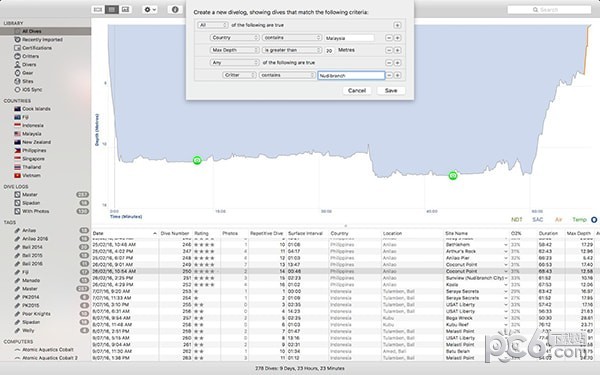Sort table by Date column header
600x375 pixels.
[x=98, y=233]
